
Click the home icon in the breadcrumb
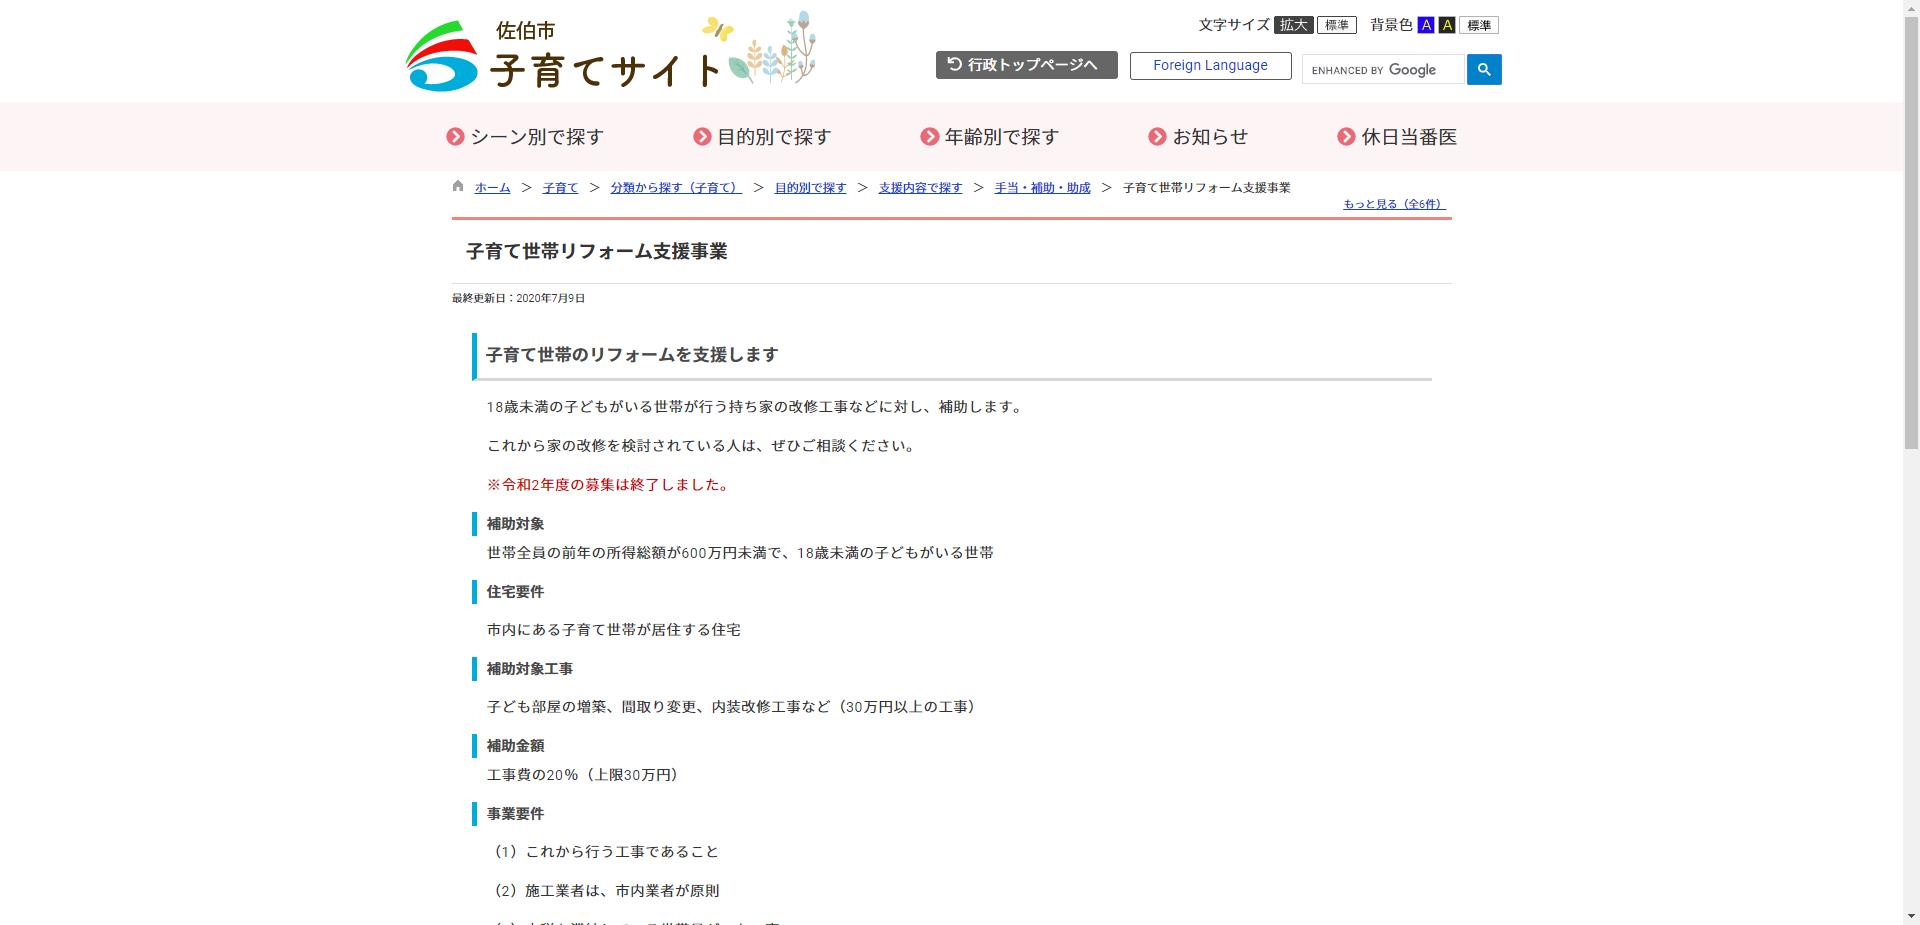[457, 186]
